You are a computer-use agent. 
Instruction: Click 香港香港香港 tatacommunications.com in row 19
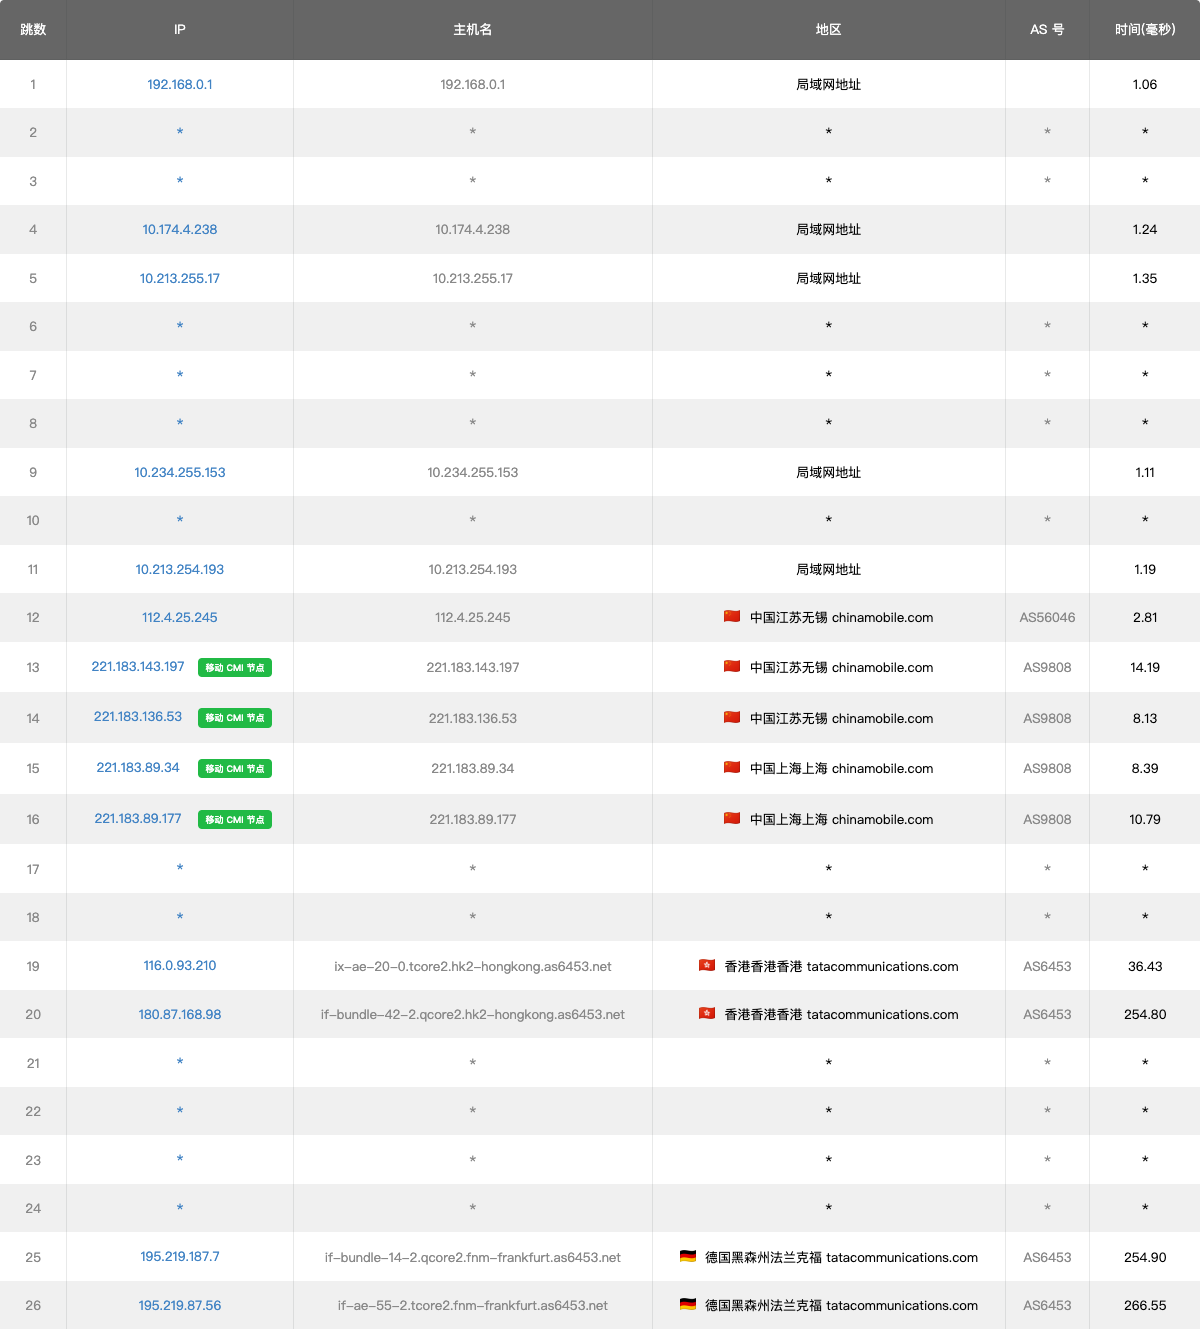pos(841,966)
